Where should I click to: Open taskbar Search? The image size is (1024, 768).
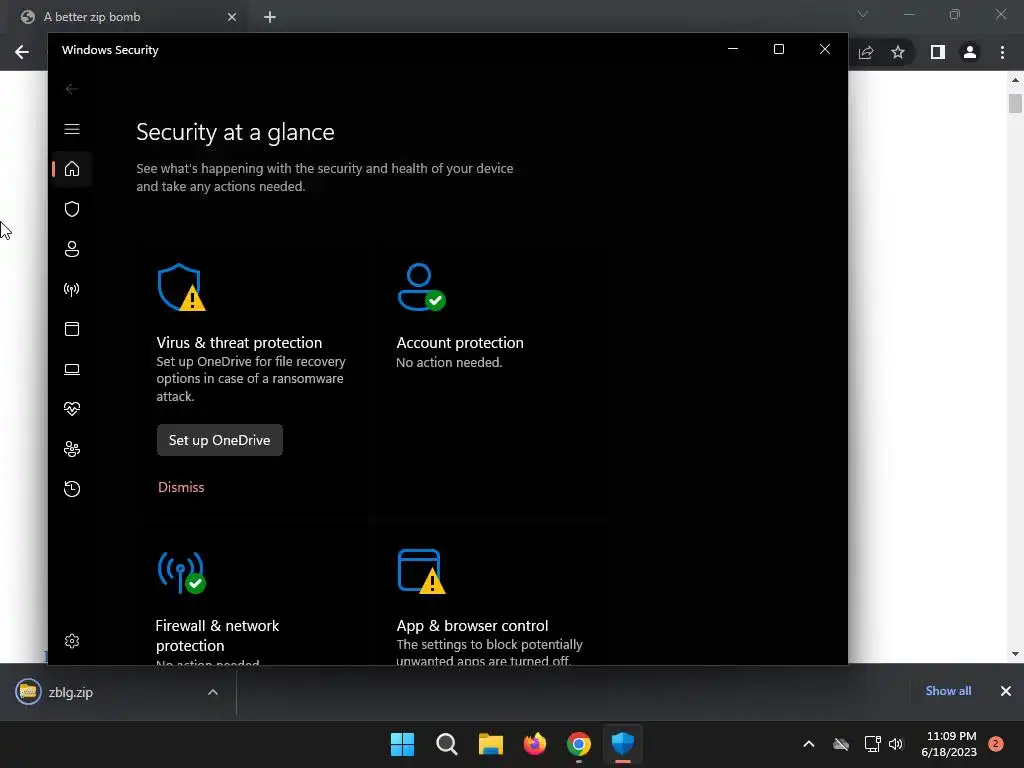coord(447,744)
